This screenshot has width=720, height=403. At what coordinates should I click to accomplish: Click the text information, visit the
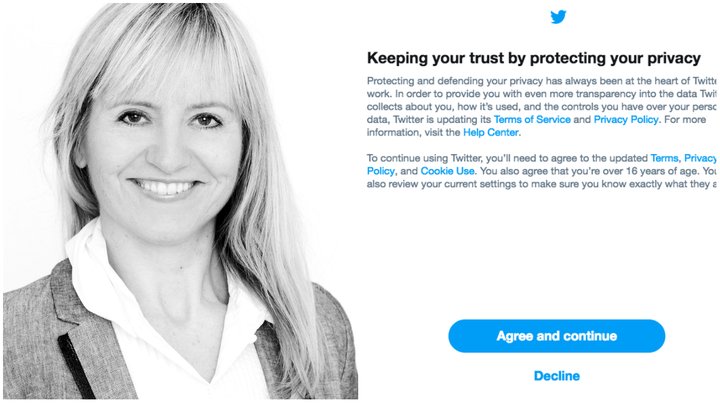(413, 133)
